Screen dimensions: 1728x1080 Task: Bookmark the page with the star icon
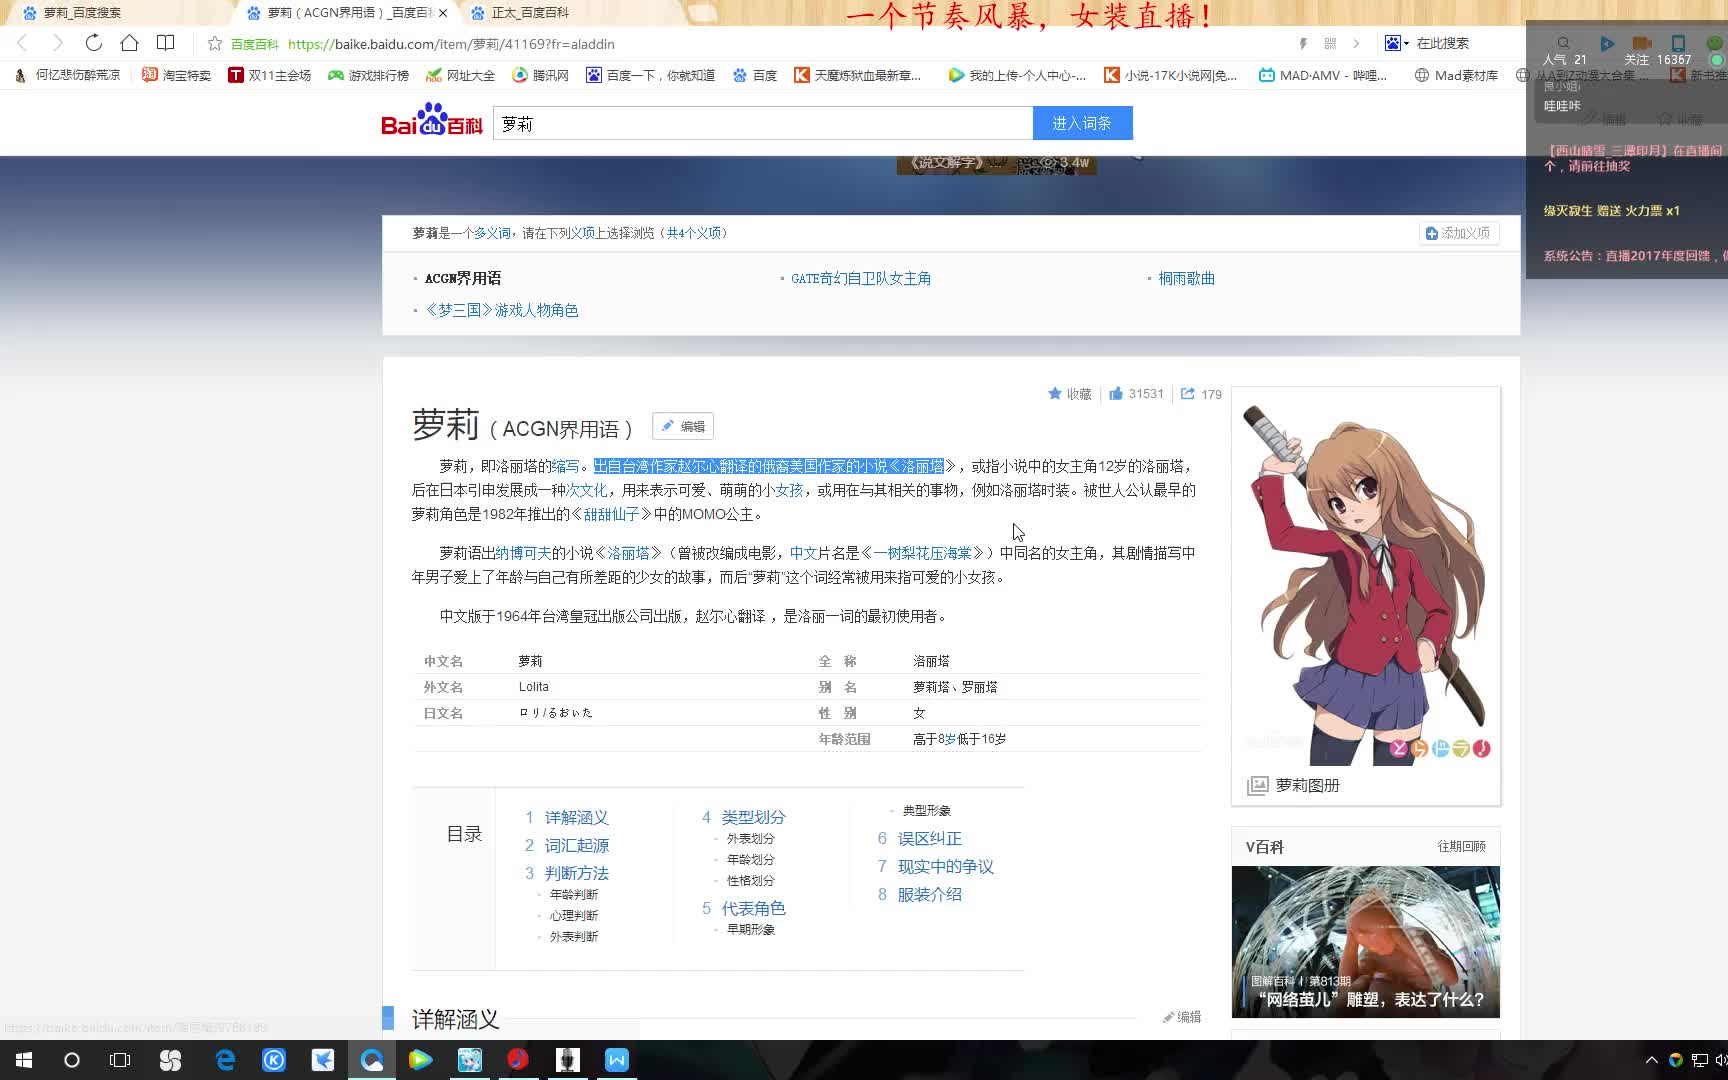pyautogui.click(x=214, y=43)
